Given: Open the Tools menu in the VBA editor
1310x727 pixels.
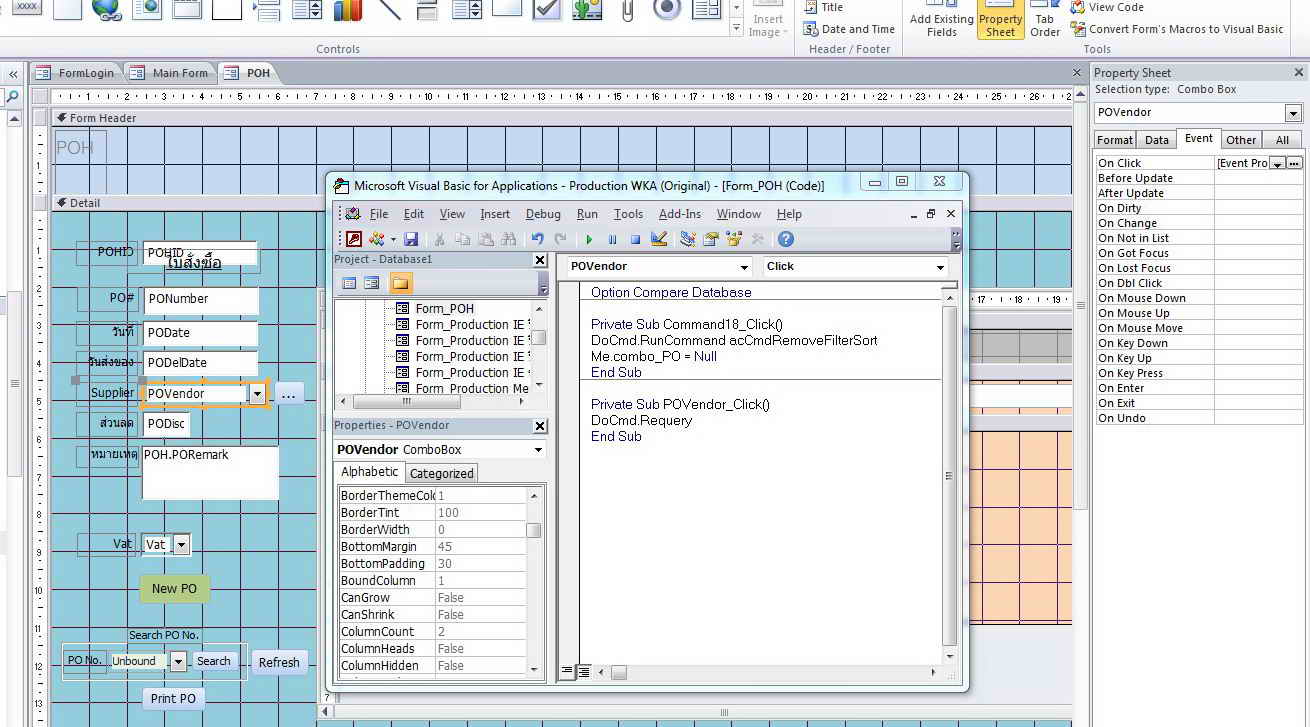Looking at the screenshot, I should [628, 214].
